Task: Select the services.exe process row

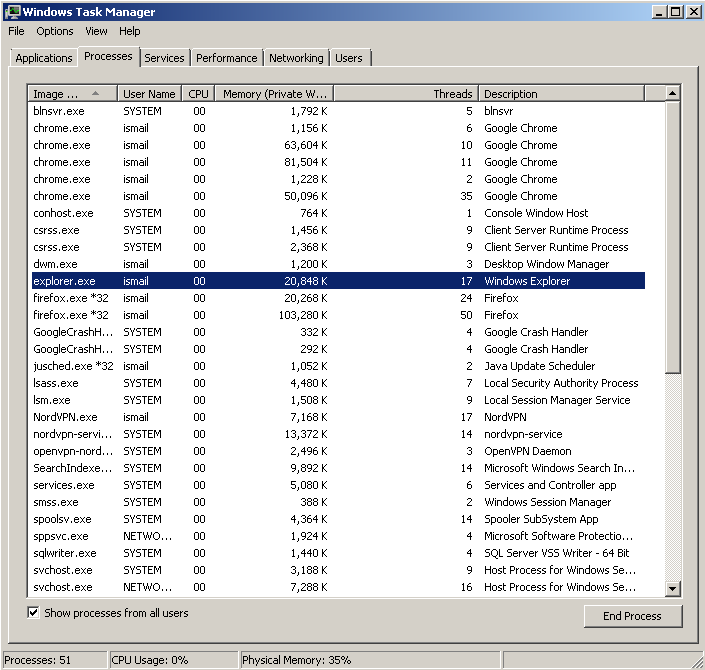Action: [338, 485]
